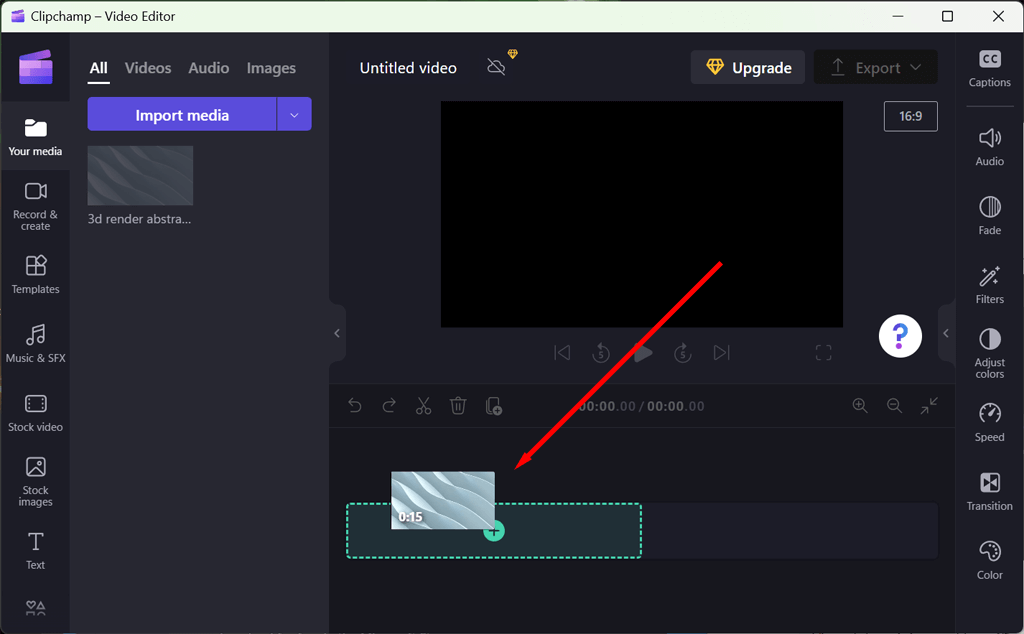Switch to the Audio tab

pyautogui.click(x=209, y=68)
